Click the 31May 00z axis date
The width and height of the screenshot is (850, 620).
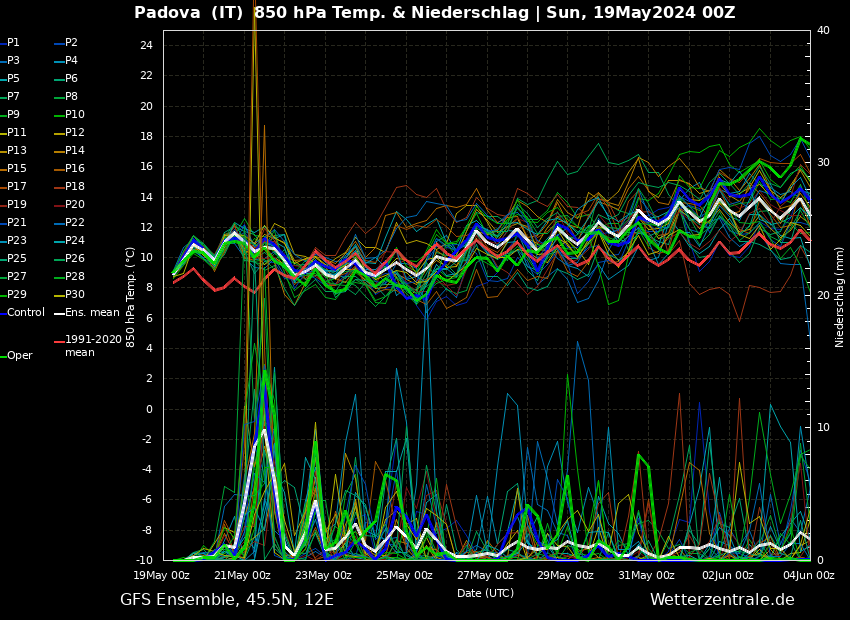click(x=647, y=576)
